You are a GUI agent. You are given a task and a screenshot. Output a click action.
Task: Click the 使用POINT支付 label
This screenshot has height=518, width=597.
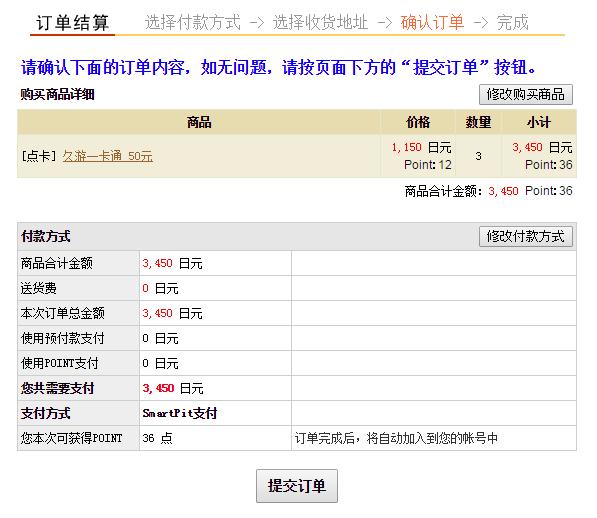tap(60, 363)
